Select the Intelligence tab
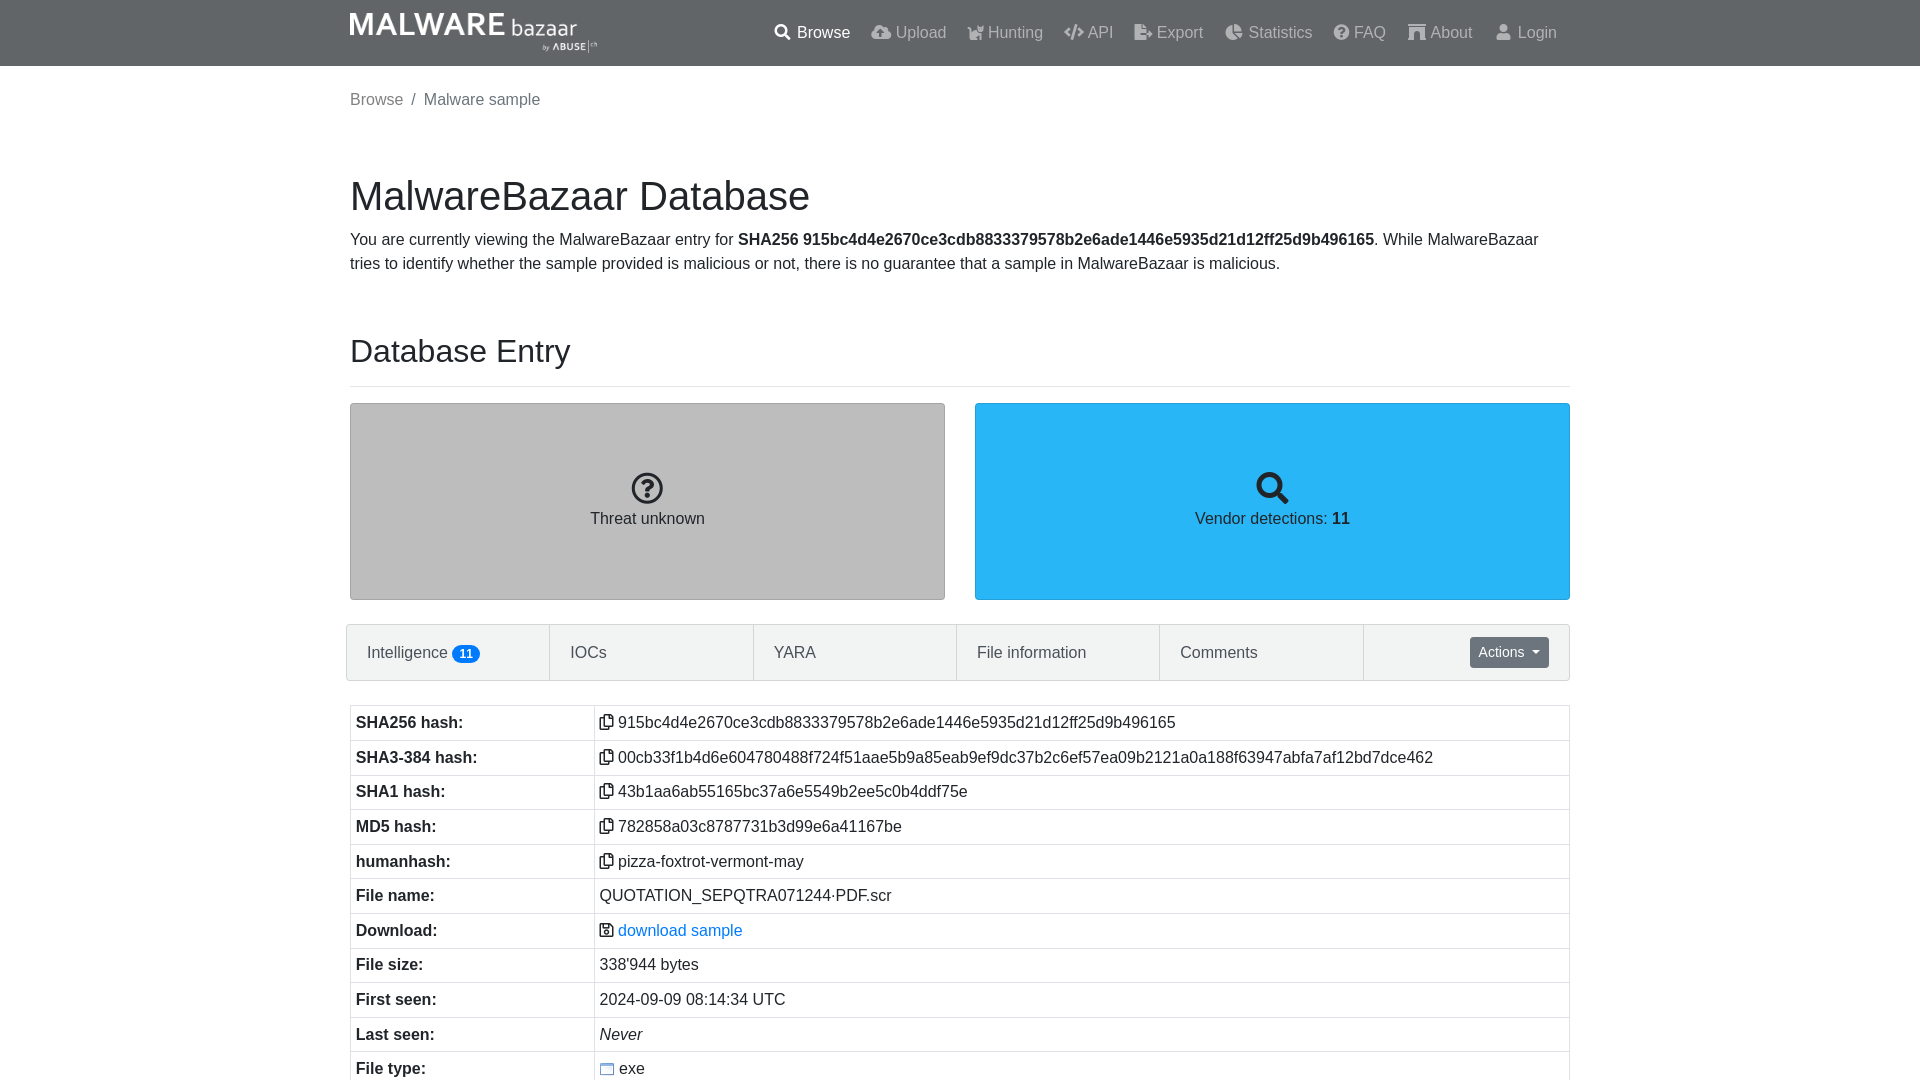Image resolution: width=1920 pixels, height=1080 pixels. click(x=422, y=651)
